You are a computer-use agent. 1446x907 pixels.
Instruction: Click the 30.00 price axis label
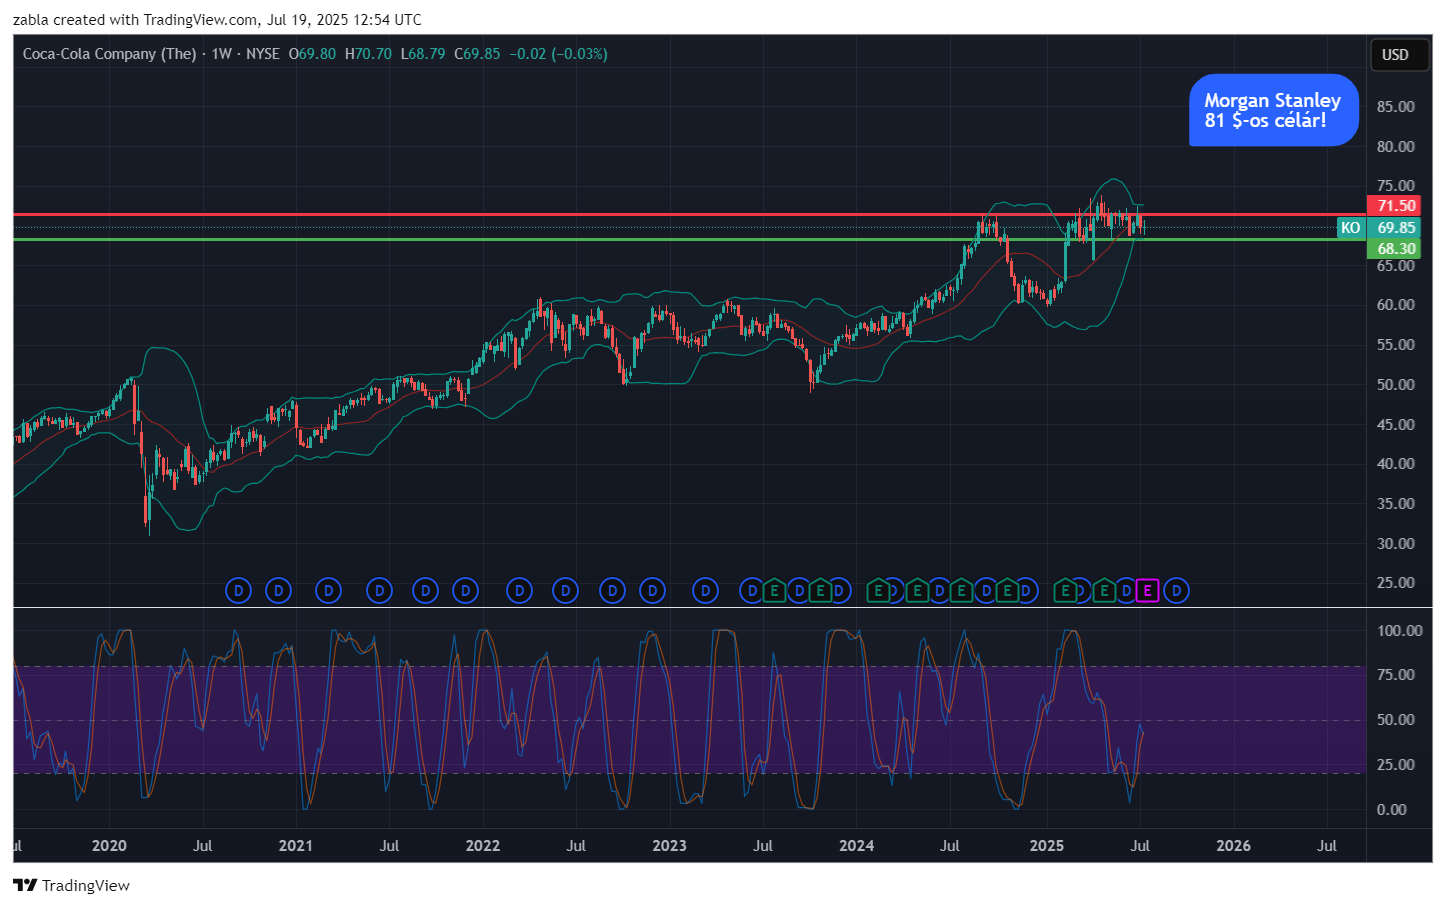click(x=1395, y=544)
